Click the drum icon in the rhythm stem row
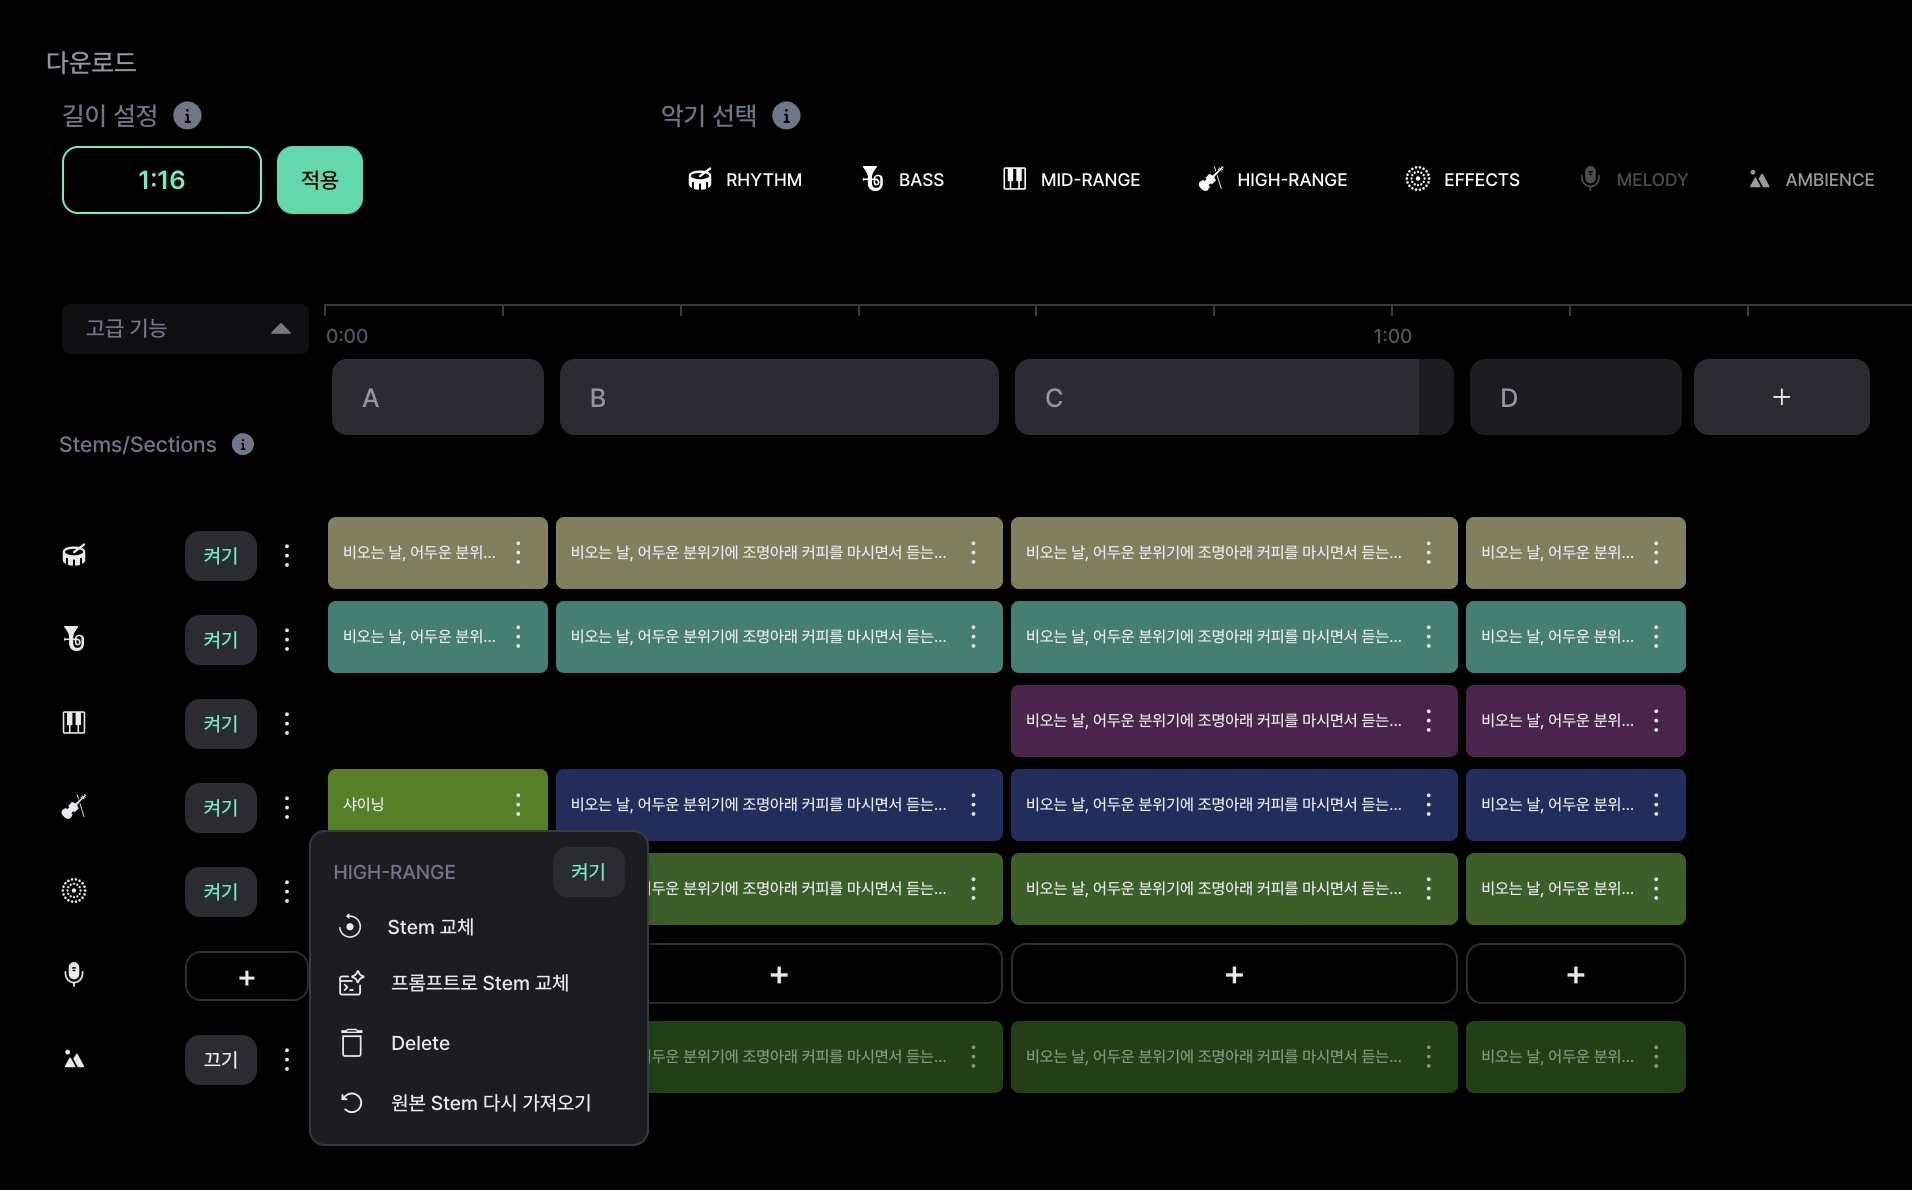 click(x=74, y=555)
